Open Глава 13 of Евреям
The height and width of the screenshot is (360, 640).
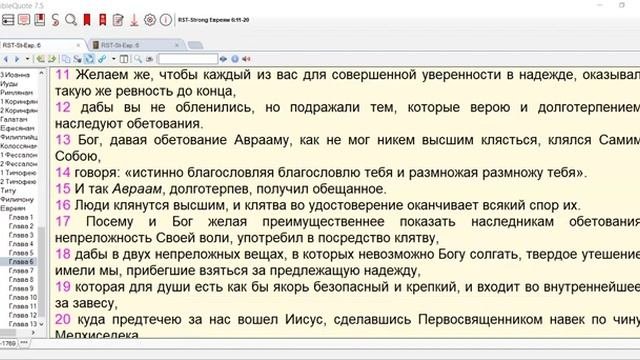[22, 324]
